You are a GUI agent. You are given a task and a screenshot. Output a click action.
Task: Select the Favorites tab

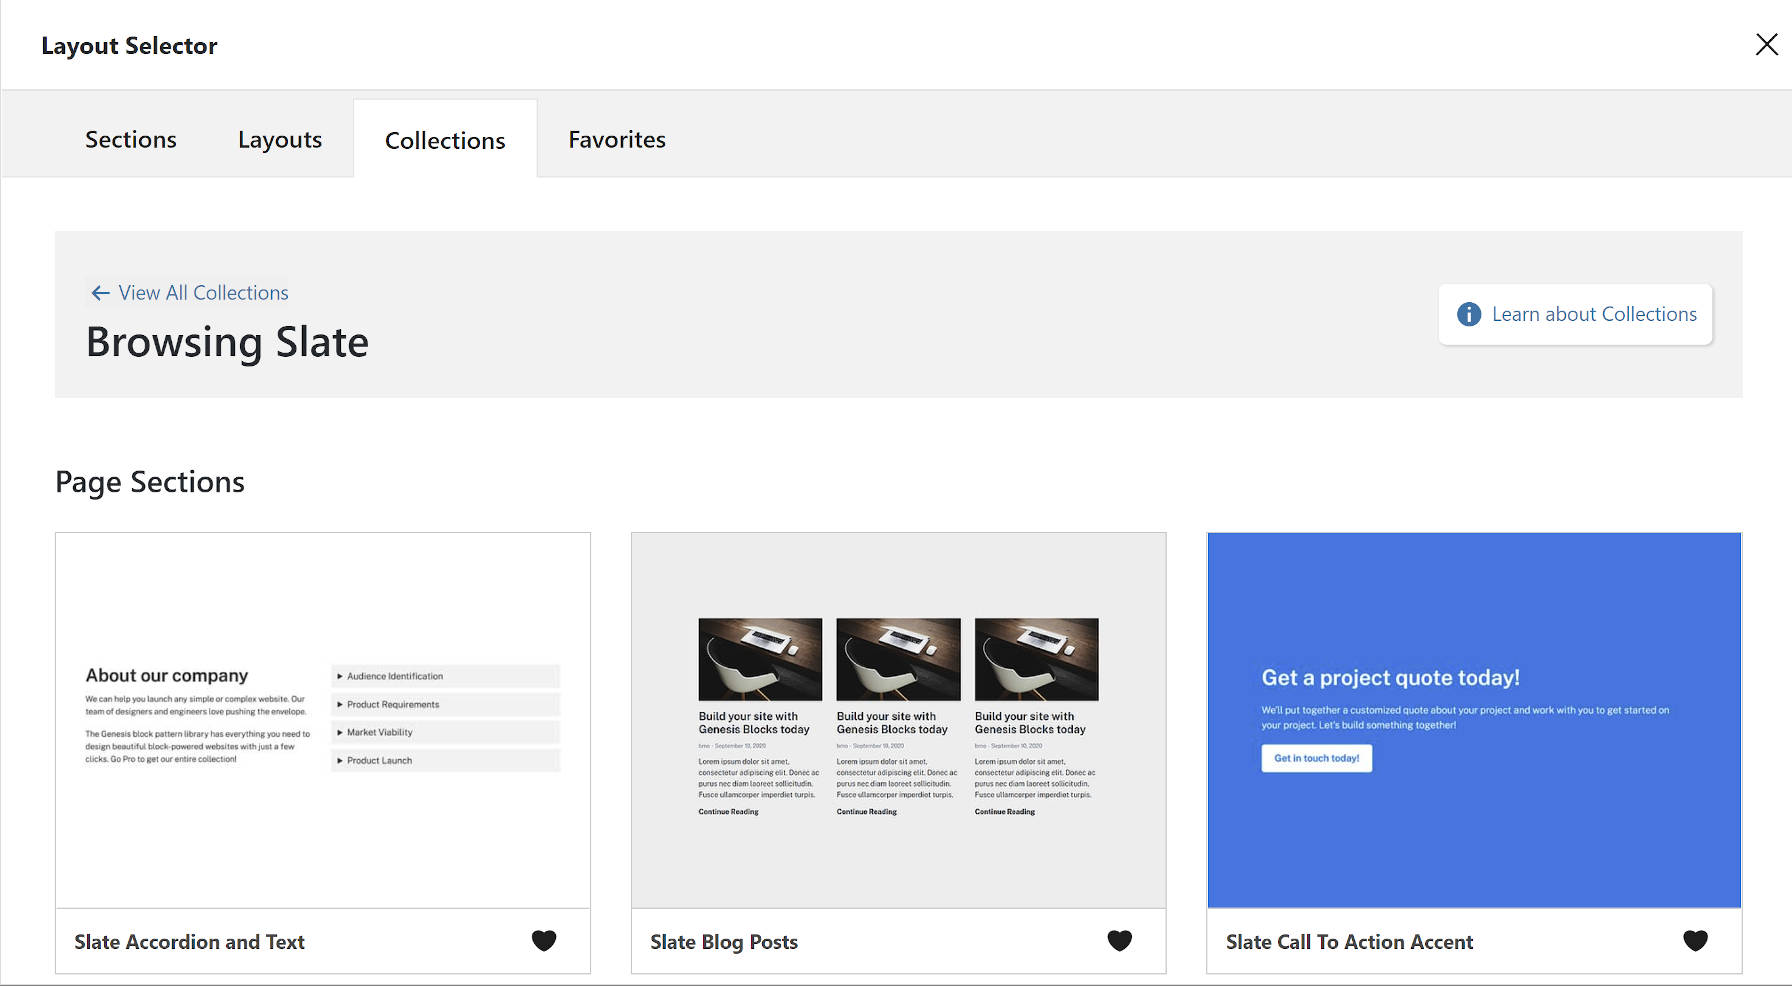(616, 139)
